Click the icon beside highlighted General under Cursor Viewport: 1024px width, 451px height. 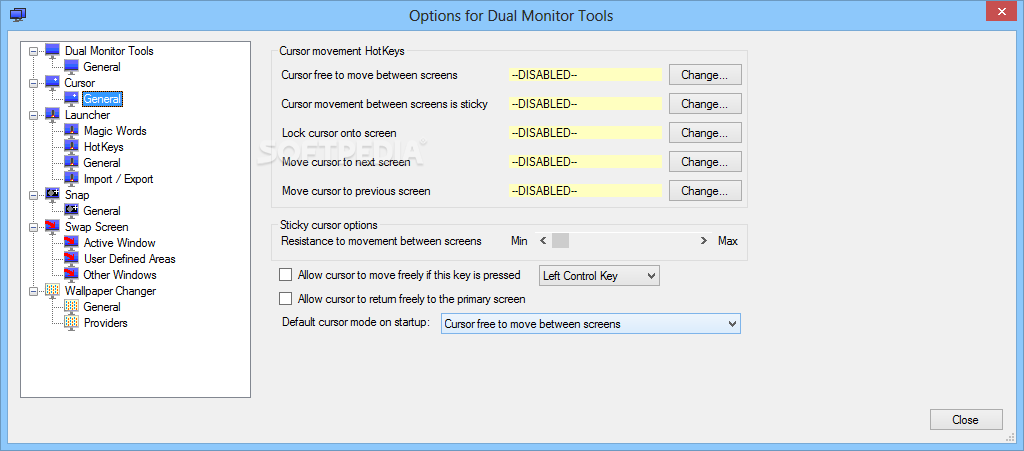click(x=71, y=99)
